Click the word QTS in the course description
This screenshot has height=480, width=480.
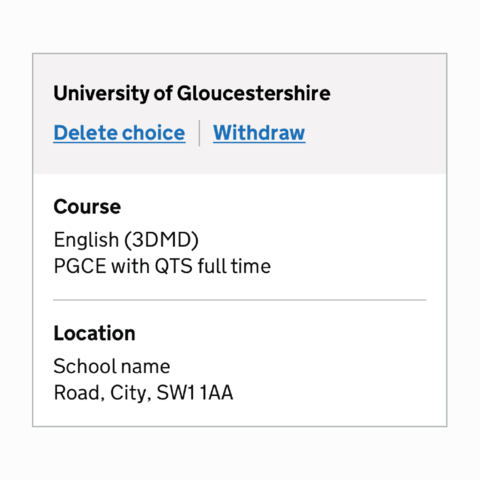pos(174,266)
